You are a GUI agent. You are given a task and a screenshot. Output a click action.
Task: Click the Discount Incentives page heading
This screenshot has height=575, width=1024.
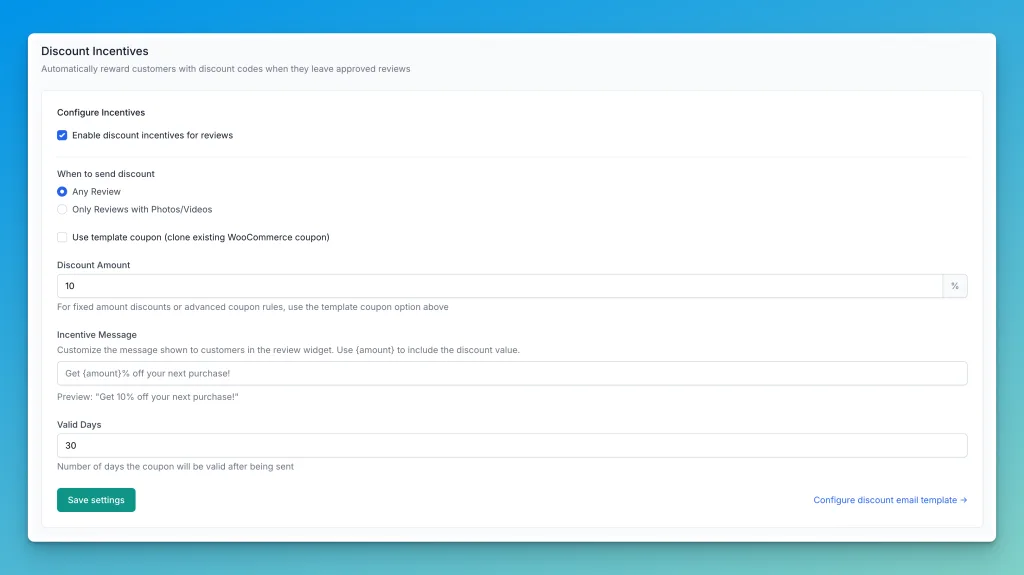95,51
